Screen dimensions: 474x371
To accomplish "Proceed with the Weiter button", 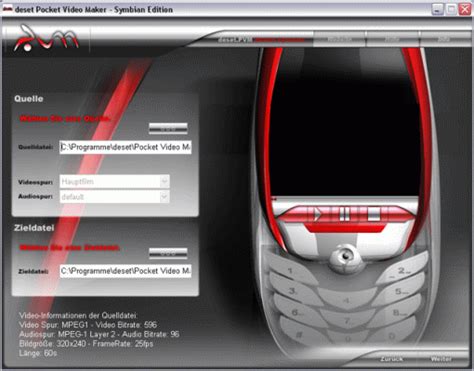I will (441, 359).
